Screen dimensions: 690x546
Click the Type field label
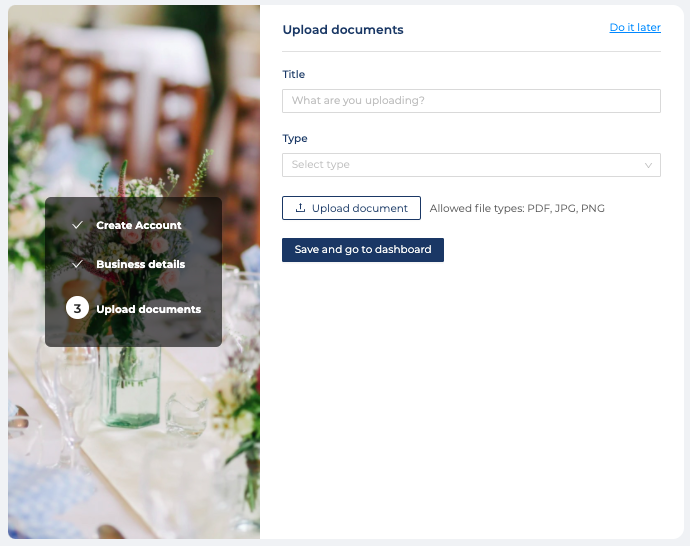pyautogui.click(x=295, y=138)
